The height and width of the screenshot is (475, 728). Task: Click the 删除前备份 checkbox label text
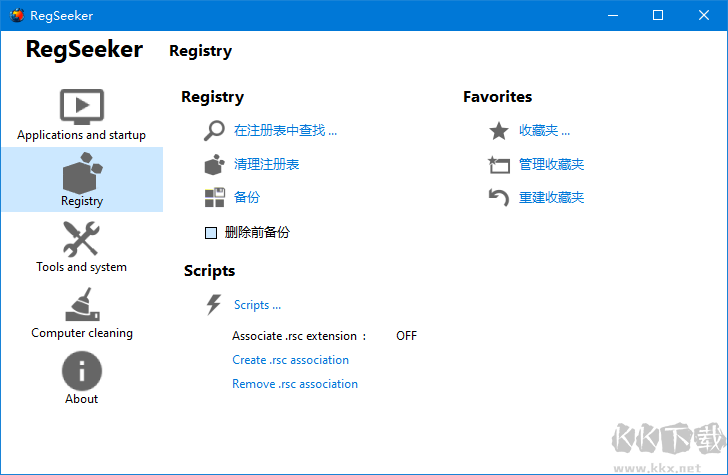257,232
